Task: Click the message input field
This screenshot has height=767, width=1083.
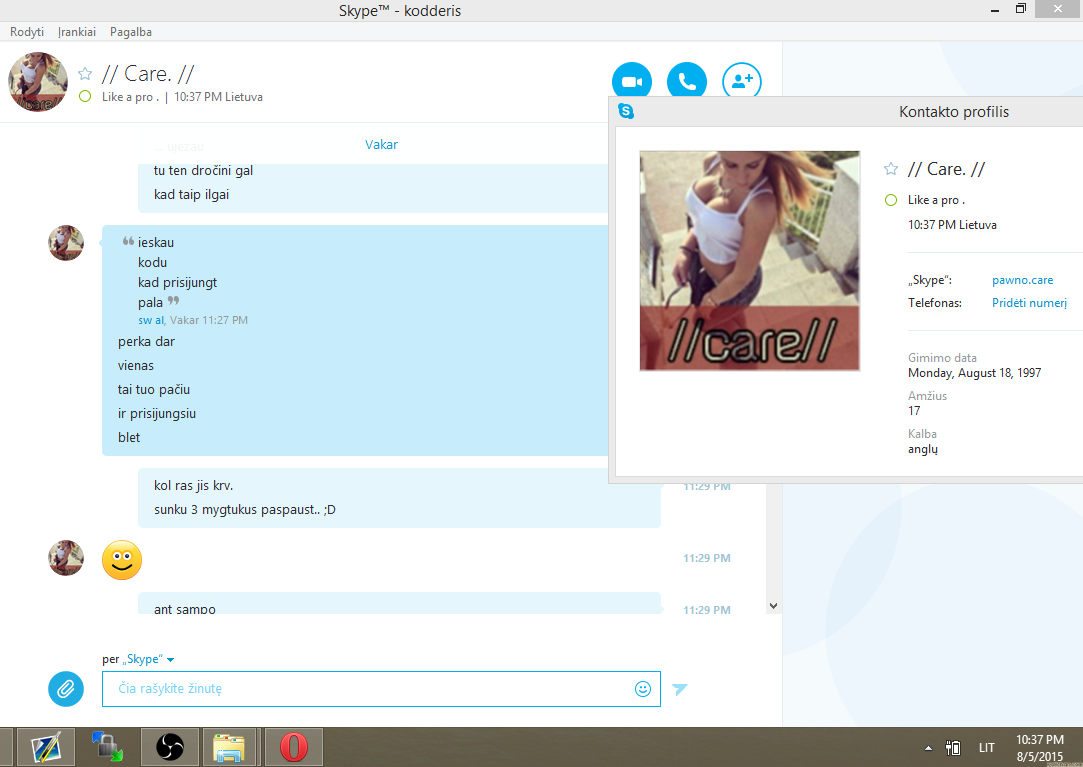Action: pos(381,689)
